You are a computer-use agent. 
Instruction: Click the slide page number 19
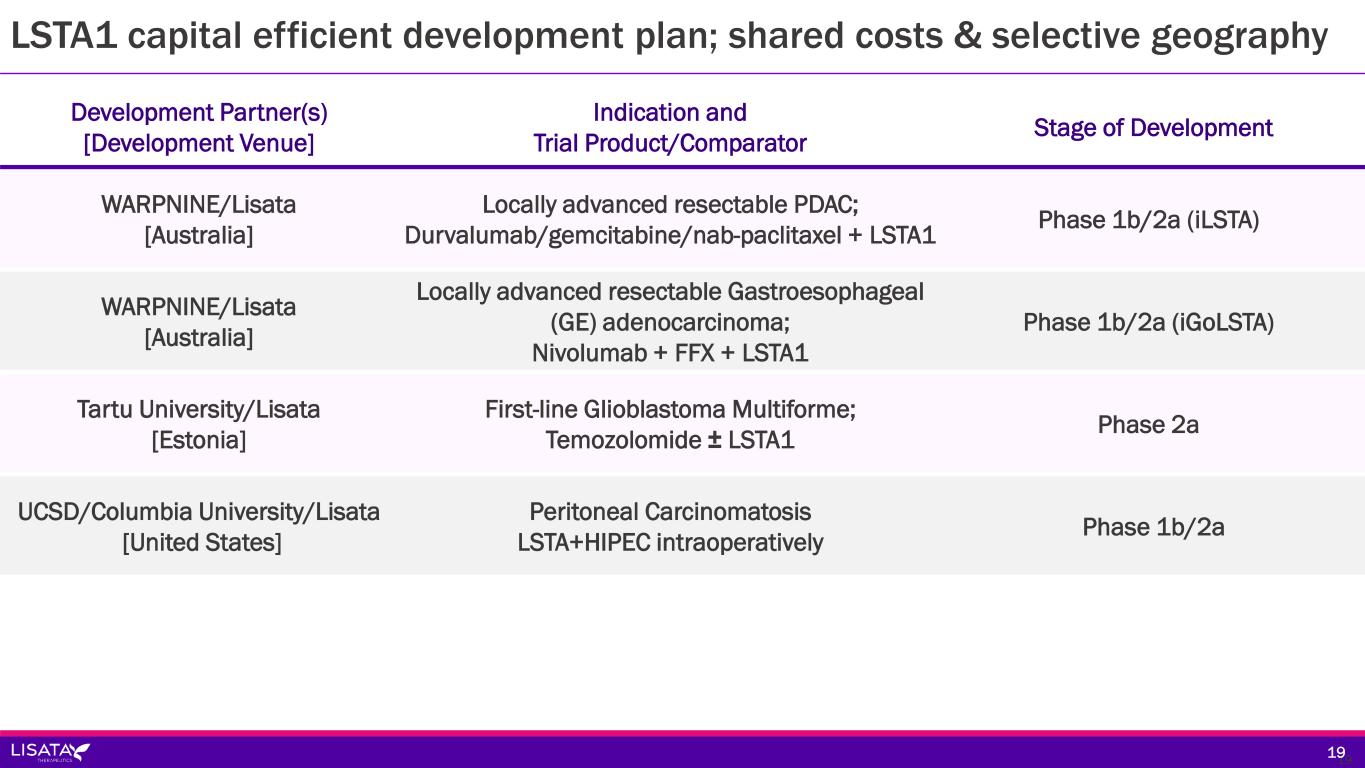pyautogui.click(x=1336, y=752)
